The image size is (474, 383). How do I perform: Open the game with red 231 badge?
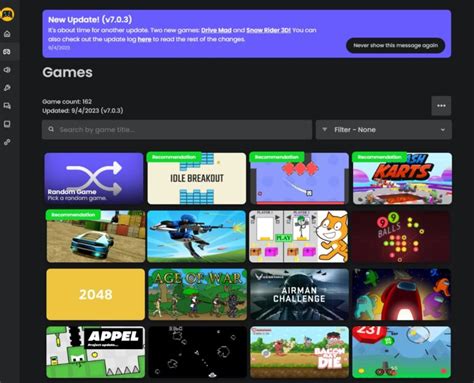point(401,352)
